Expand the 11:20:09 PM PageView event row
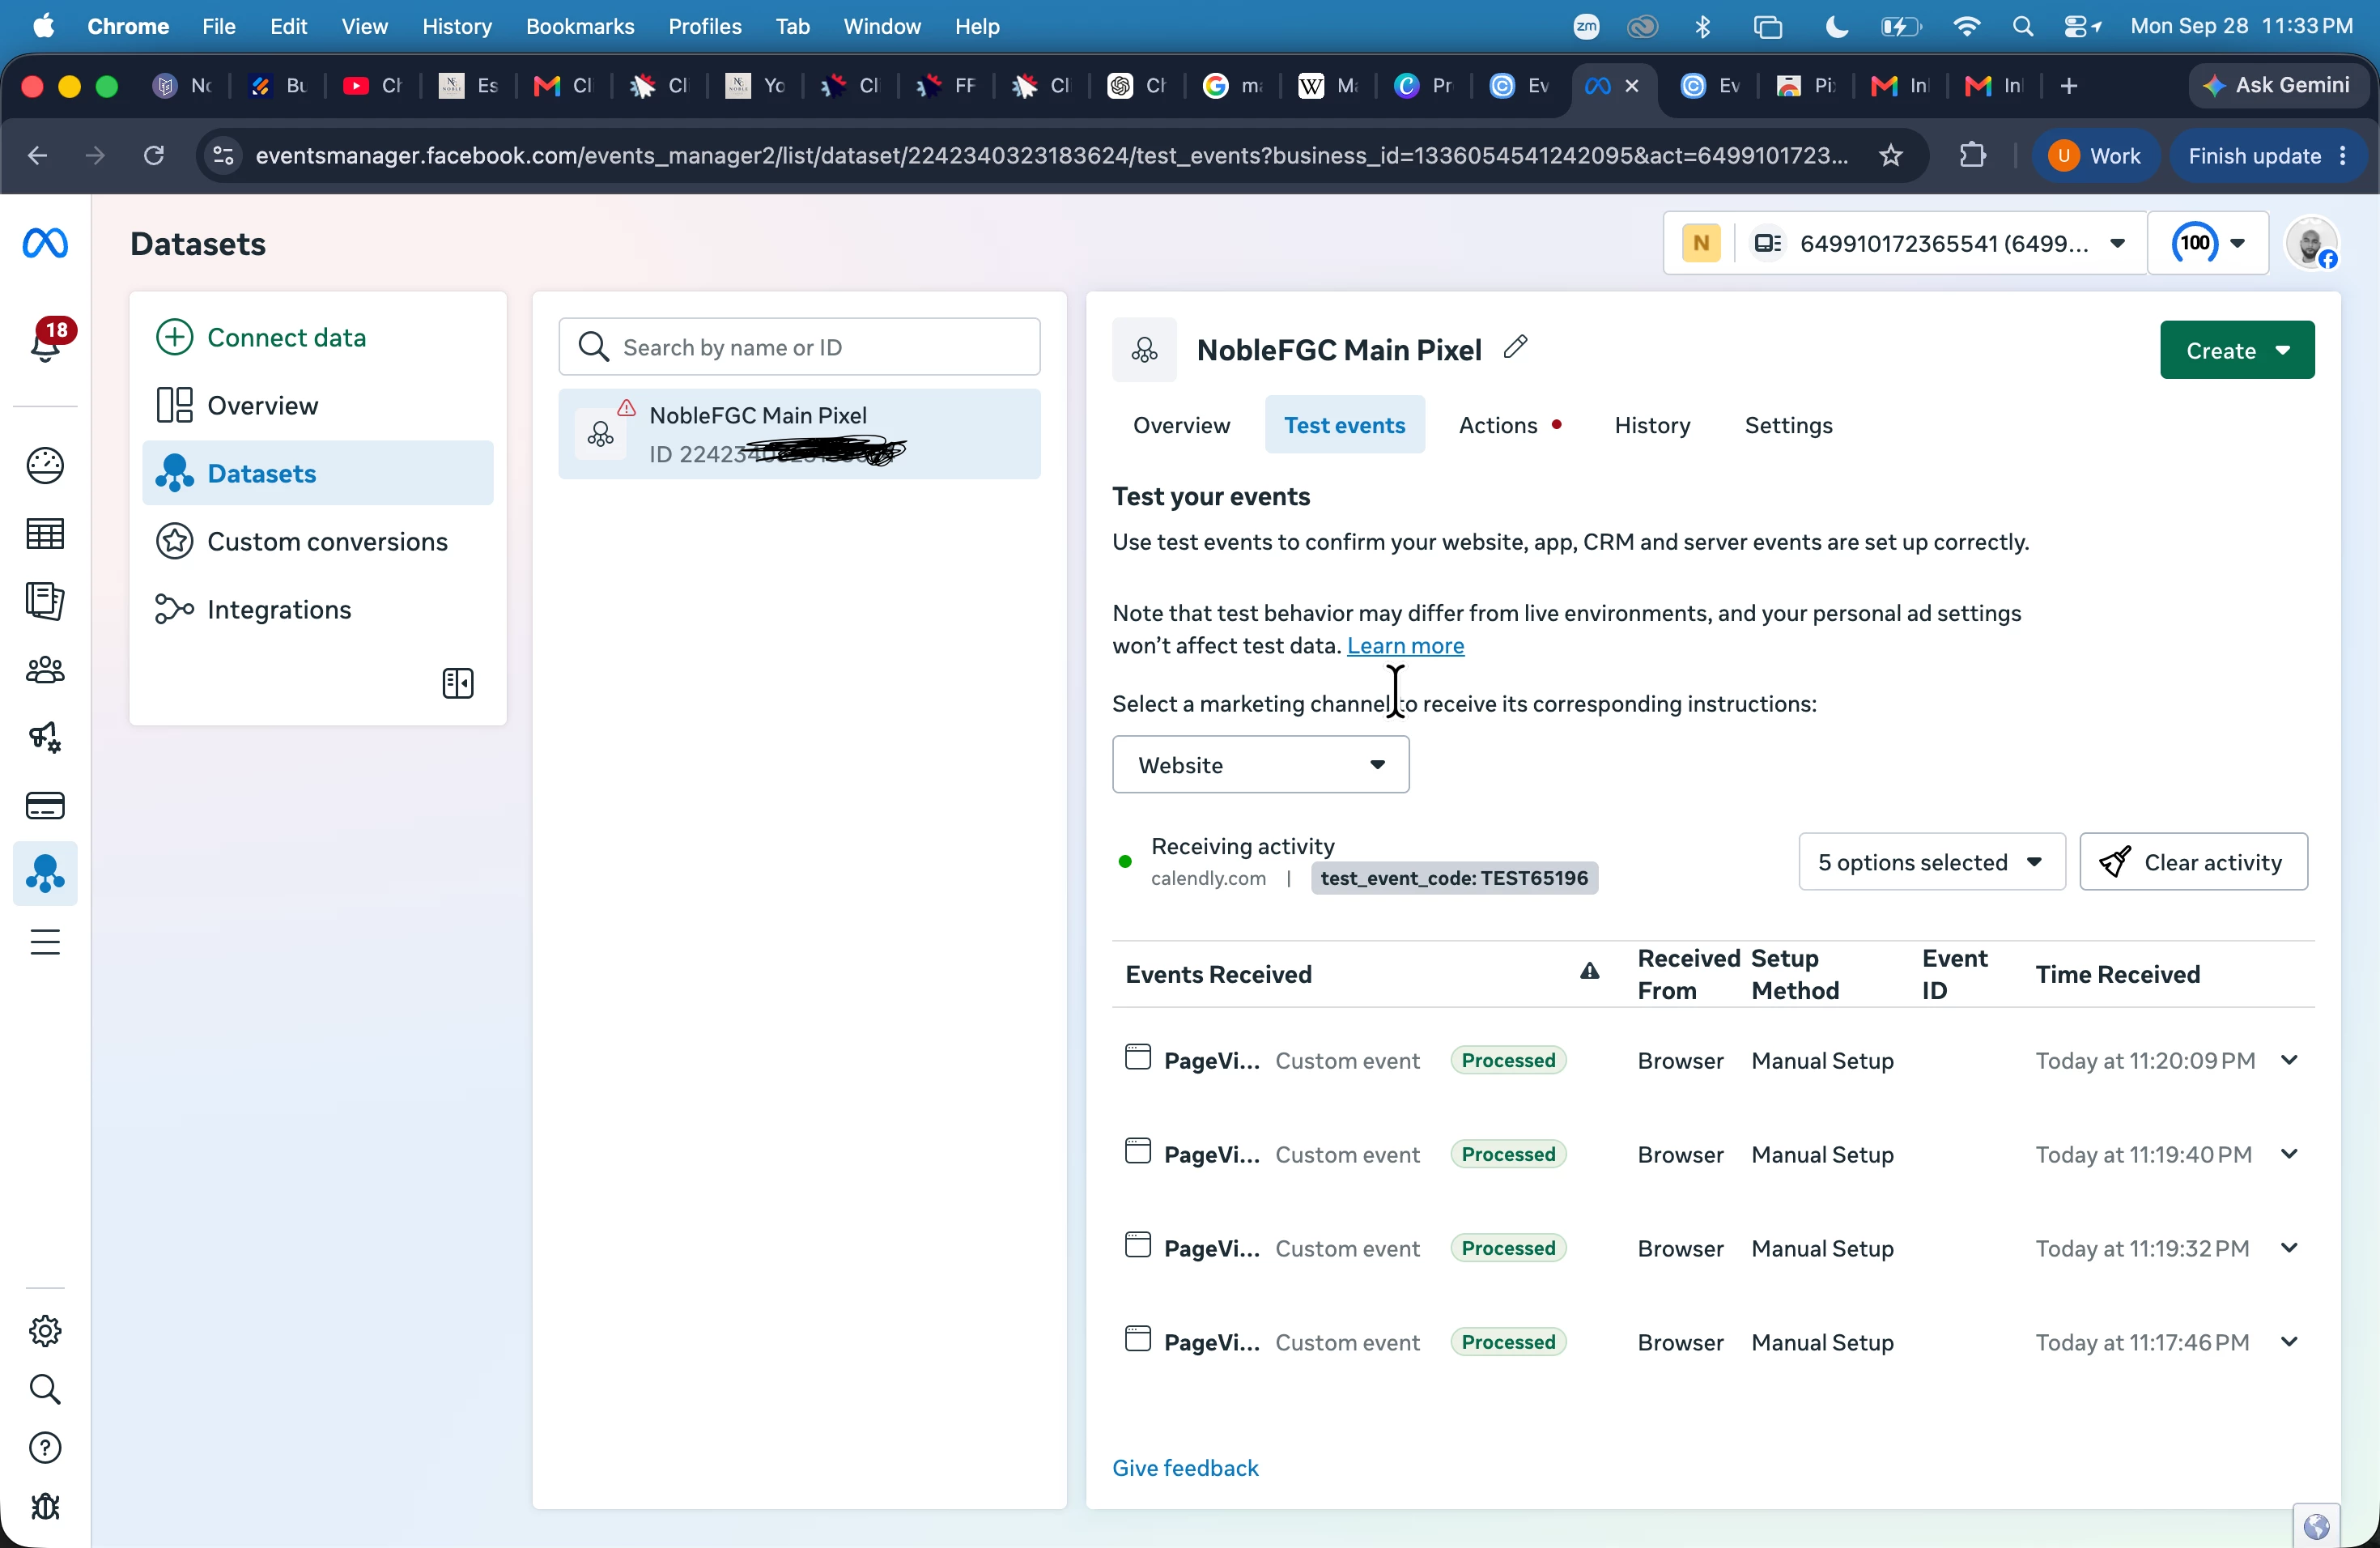The height and width of the screenshot is (1548, 2380). click(2289, 1060)
